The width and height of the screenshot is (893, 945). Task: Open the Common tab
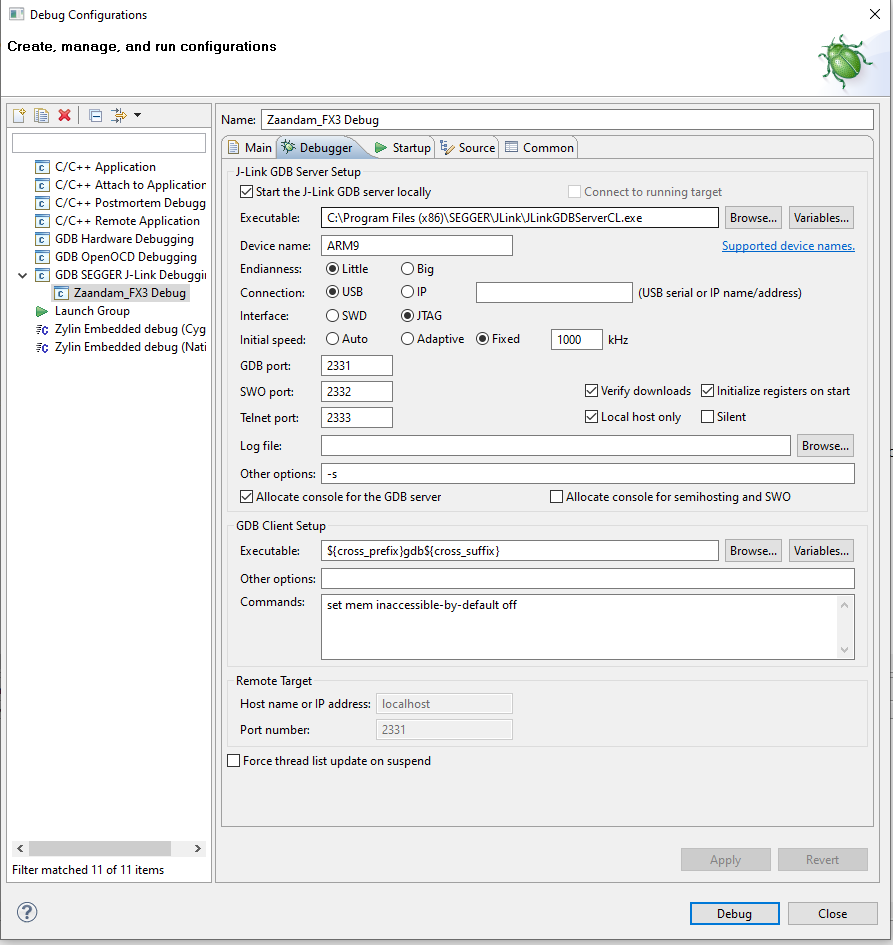click(539, 146)
